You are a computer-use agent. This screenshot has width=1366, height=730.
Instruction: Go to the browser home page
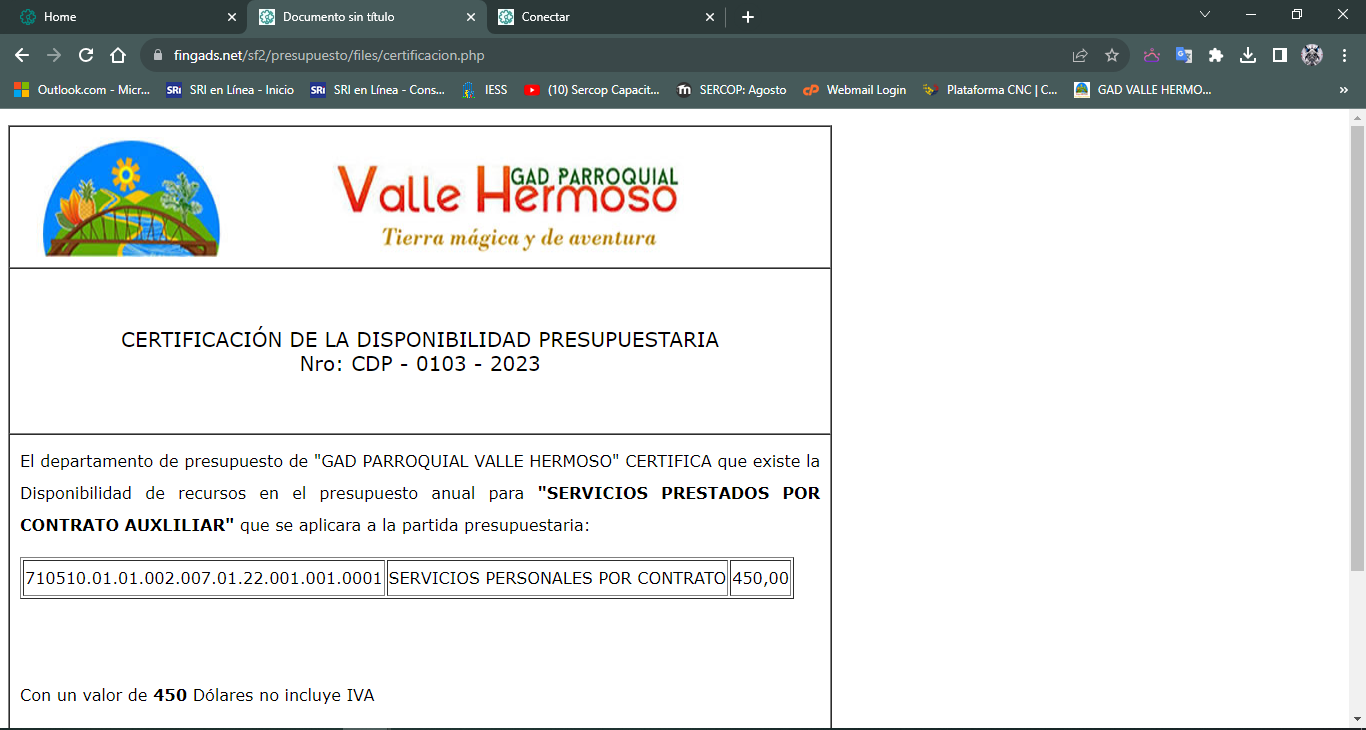pyautogui.click(x=118, y=56)
